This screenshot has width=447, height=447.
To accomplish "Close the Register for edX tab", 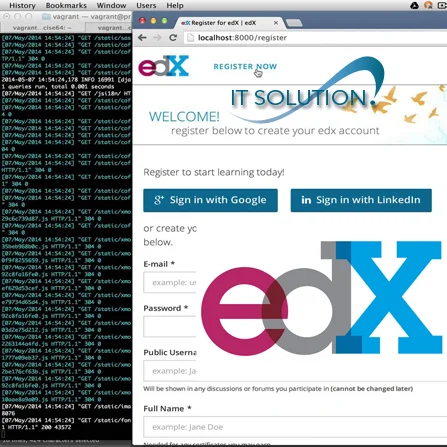I will pos(276,23).
